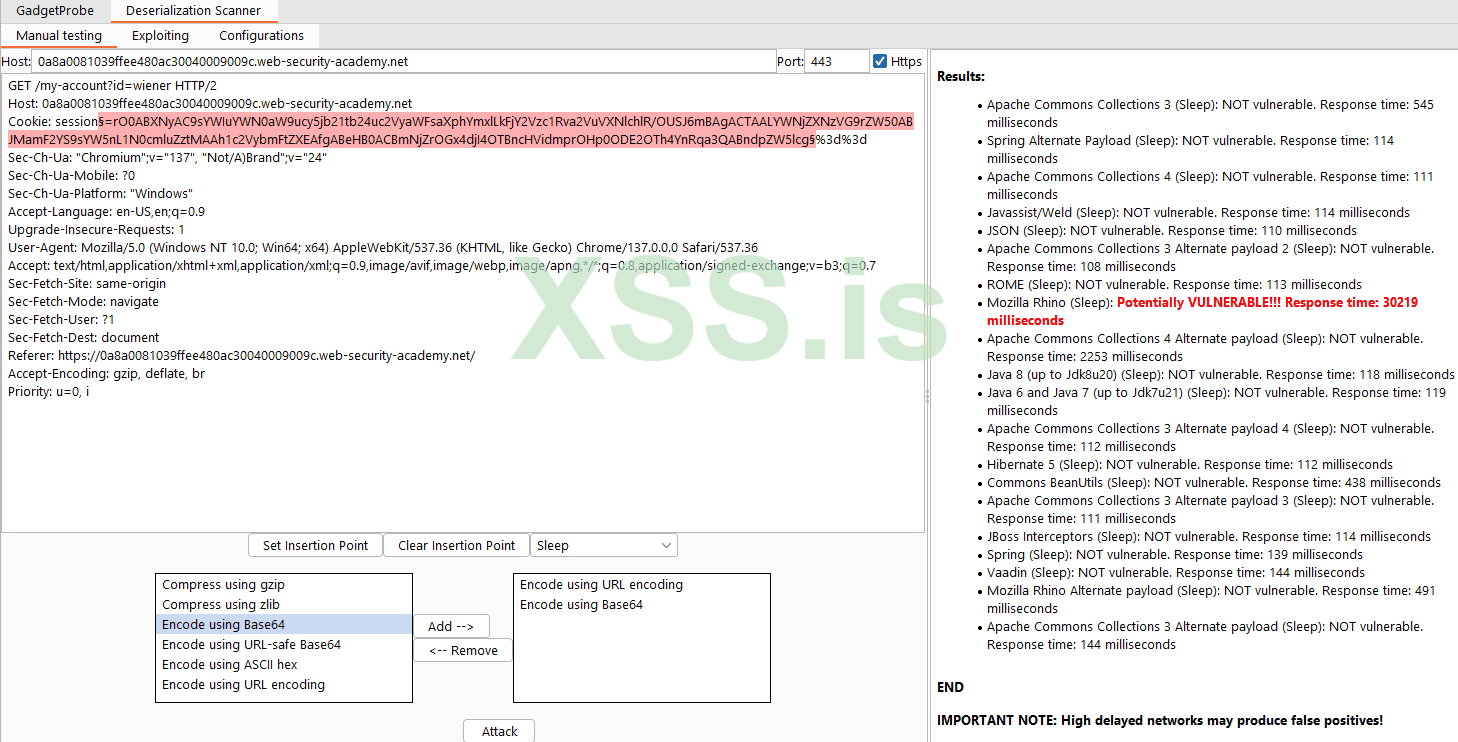Image resolution: width=1458 pixels, height=742 pixels.
Task: Click the 'Priority: u=0, i' line
Action: click(48, 392)
